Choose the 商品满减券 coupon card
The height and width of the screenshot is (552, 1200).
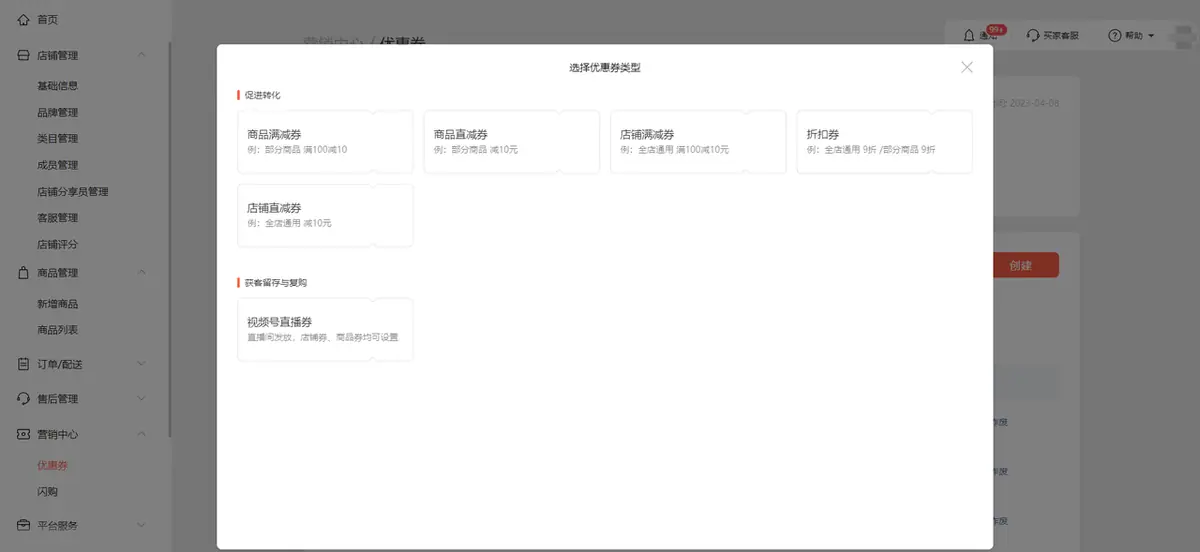click(x=325, y=142)
